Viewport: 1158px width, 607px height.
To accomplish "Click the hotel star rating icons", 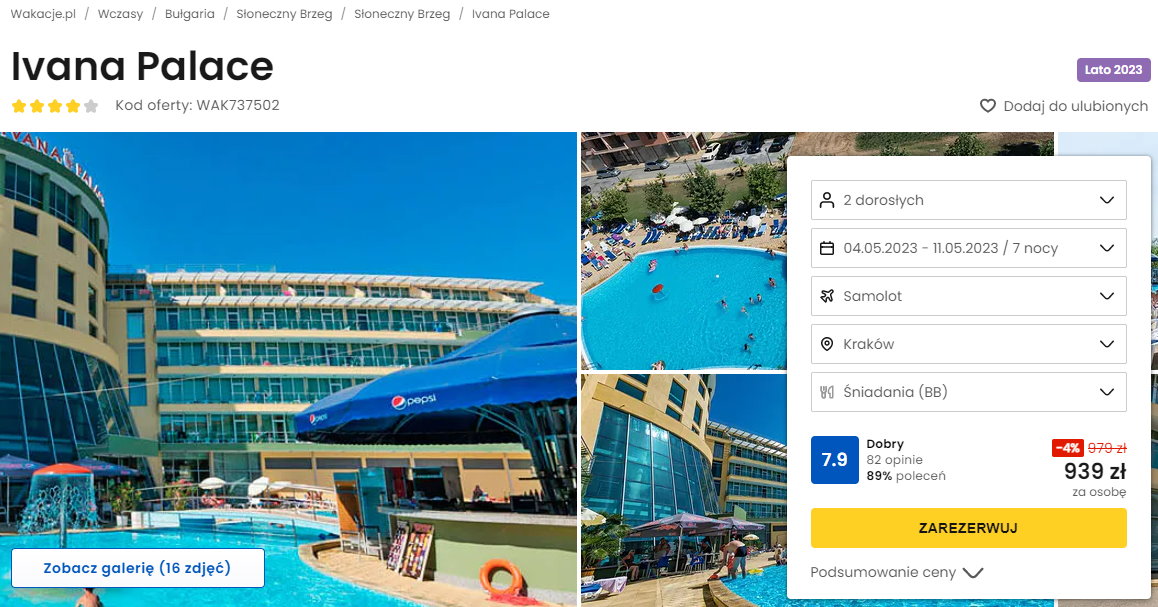I will click(55, 106).
